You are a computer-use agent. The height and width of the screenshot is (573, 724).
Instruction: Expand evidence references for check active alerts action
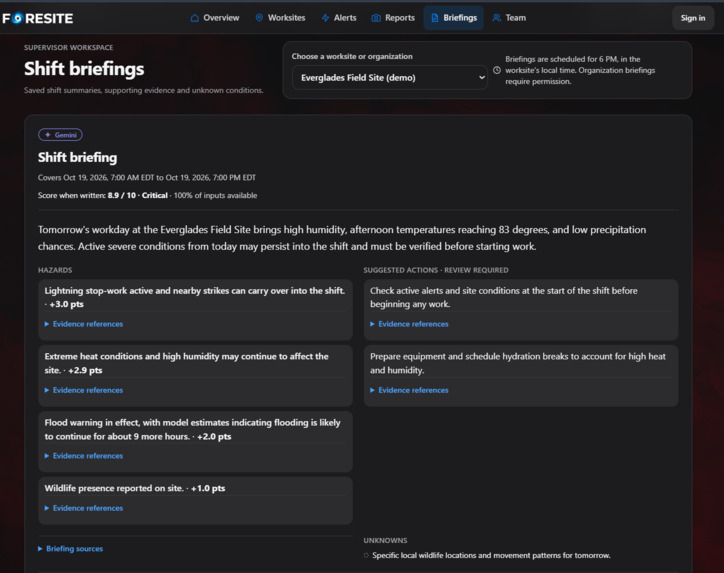pyautogui.click(x=410, y=324)
